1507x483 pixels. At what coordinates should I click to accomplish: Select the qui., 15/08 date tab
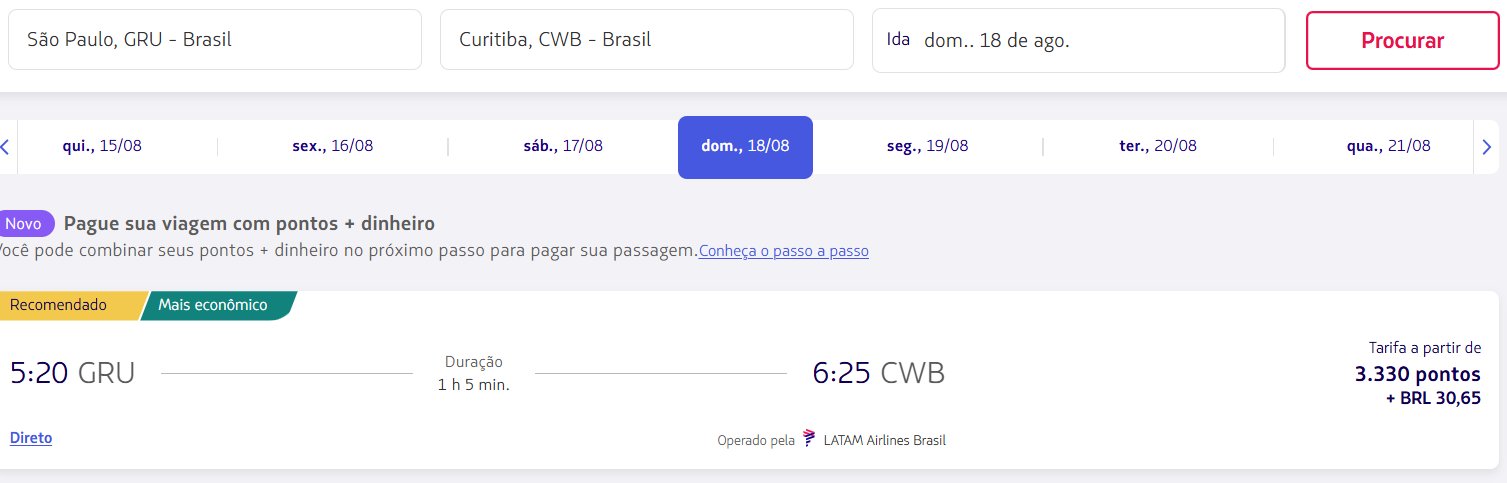tap(102, 146)
